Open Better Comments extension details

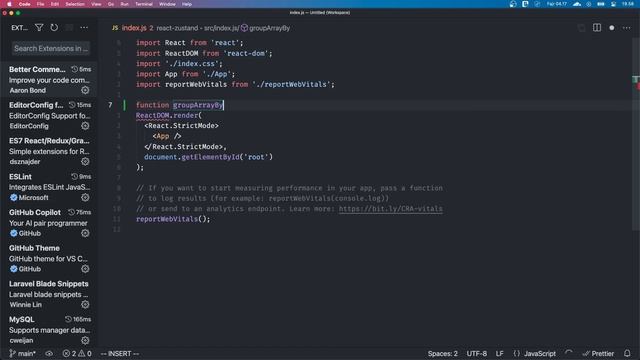(x=49, y=80)
